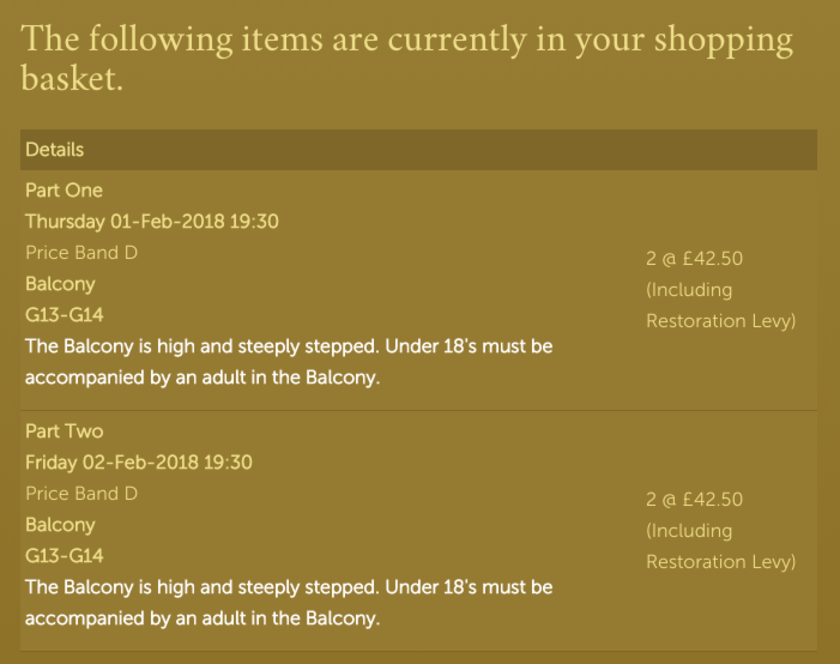Click the Balcony steepness warning in Part Two
This screenshot has height=664, width=840.
coord(289,602)
